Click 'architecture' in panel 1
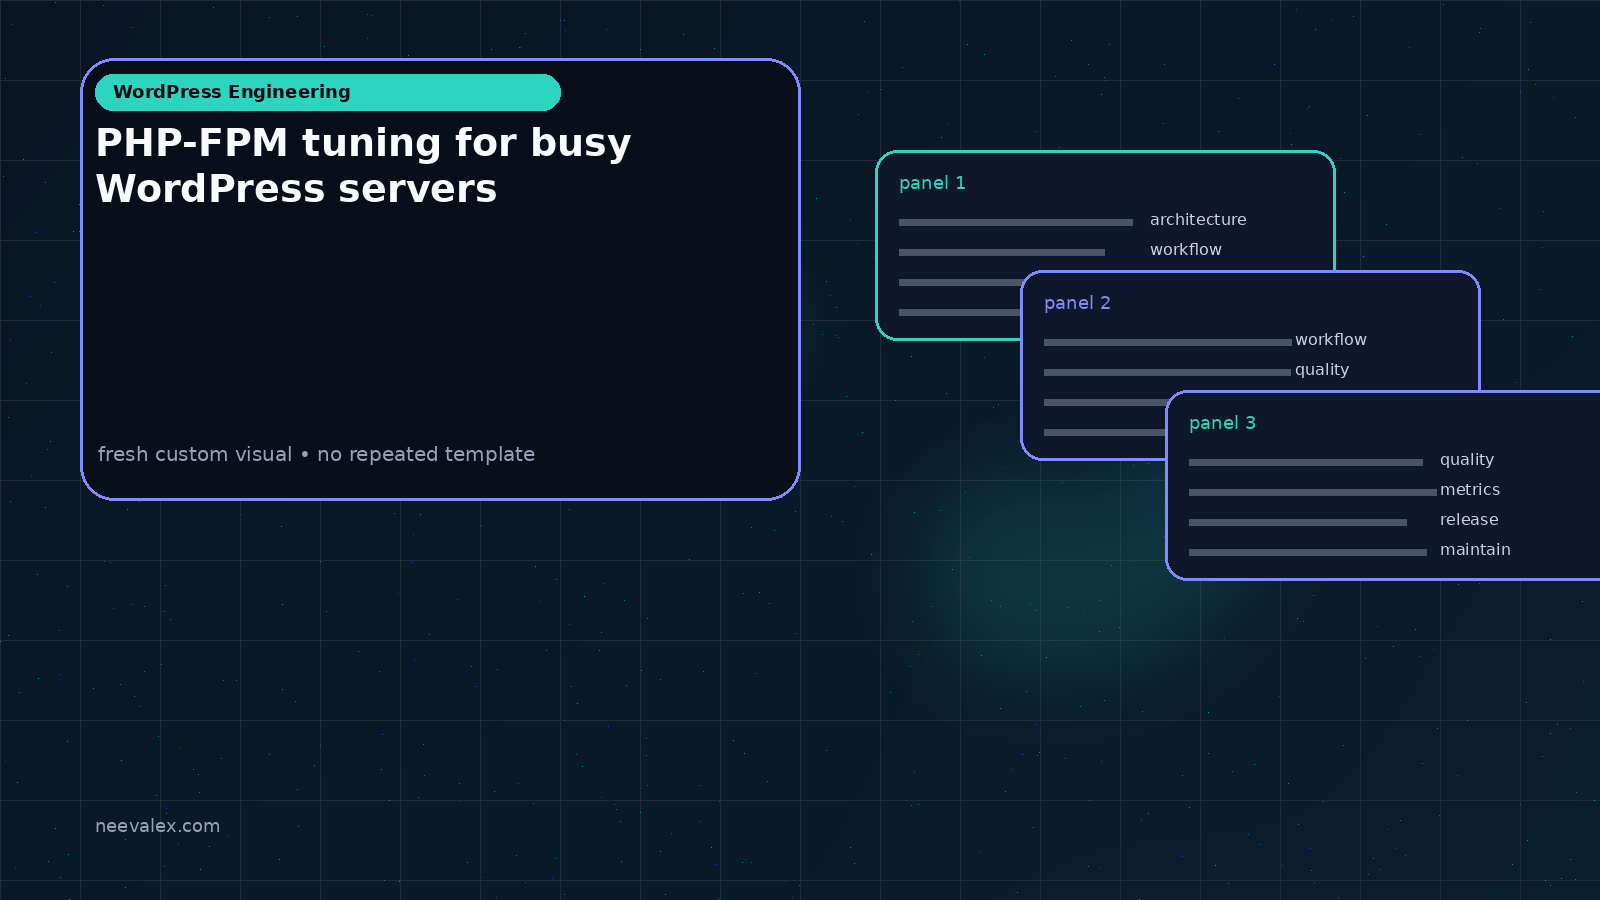This screenshot has height=900, width=1600. 1198,220
